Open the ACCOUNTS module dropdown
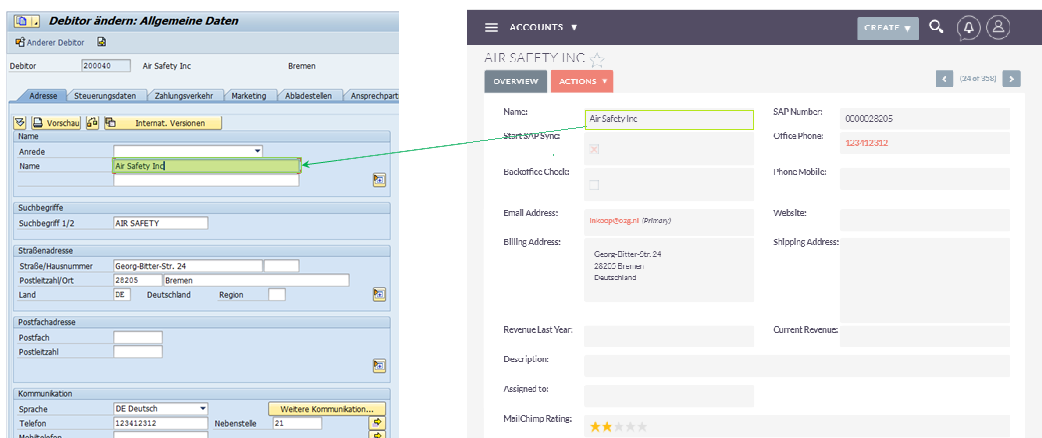Image resolution: width=1042 pixels, height=438 pixels. pos(543,27)
